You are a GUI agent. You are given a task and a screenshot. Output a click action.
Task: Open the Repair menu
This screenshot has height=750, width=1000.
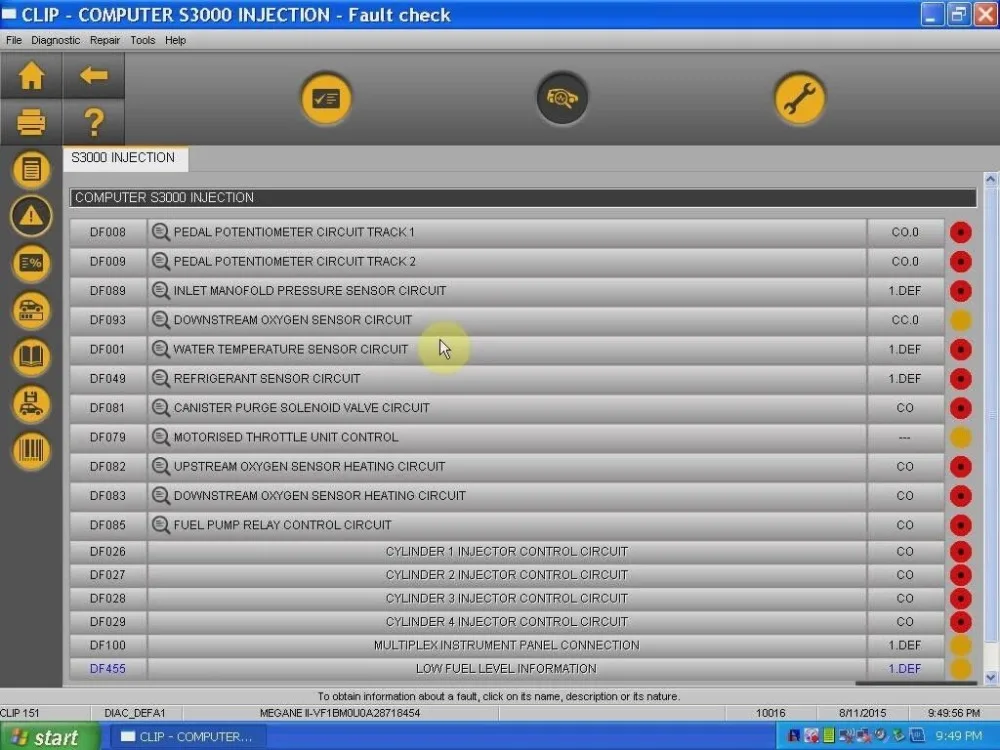pos(105,40)
